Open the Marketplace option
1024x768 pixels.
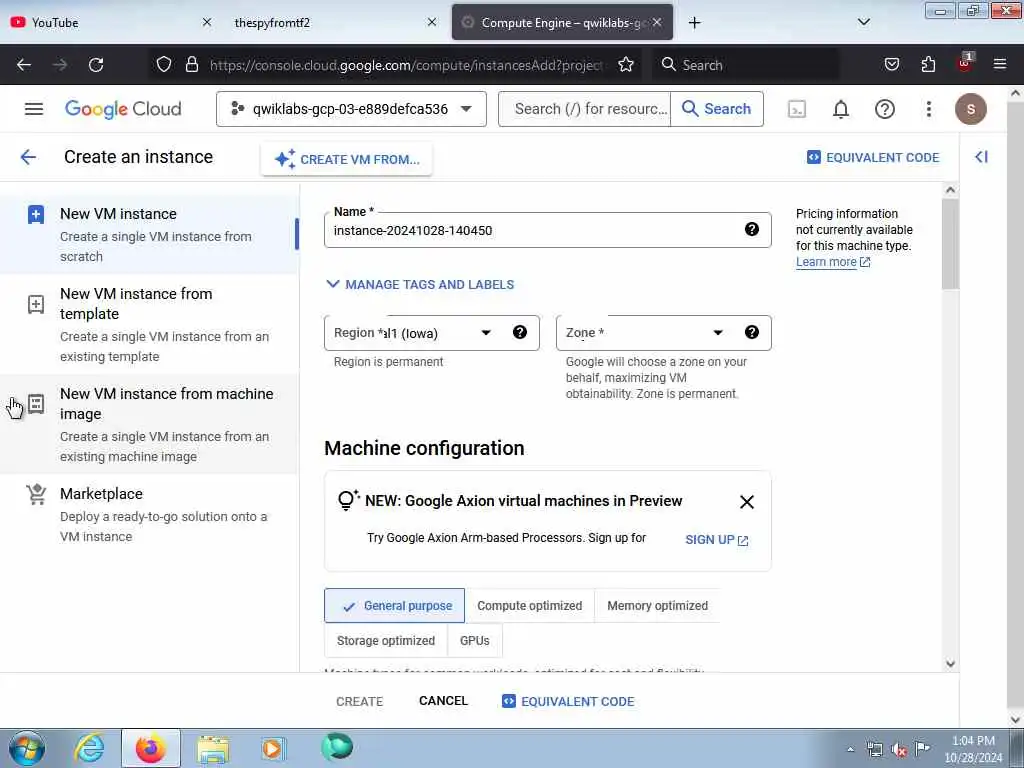[150, 515]
